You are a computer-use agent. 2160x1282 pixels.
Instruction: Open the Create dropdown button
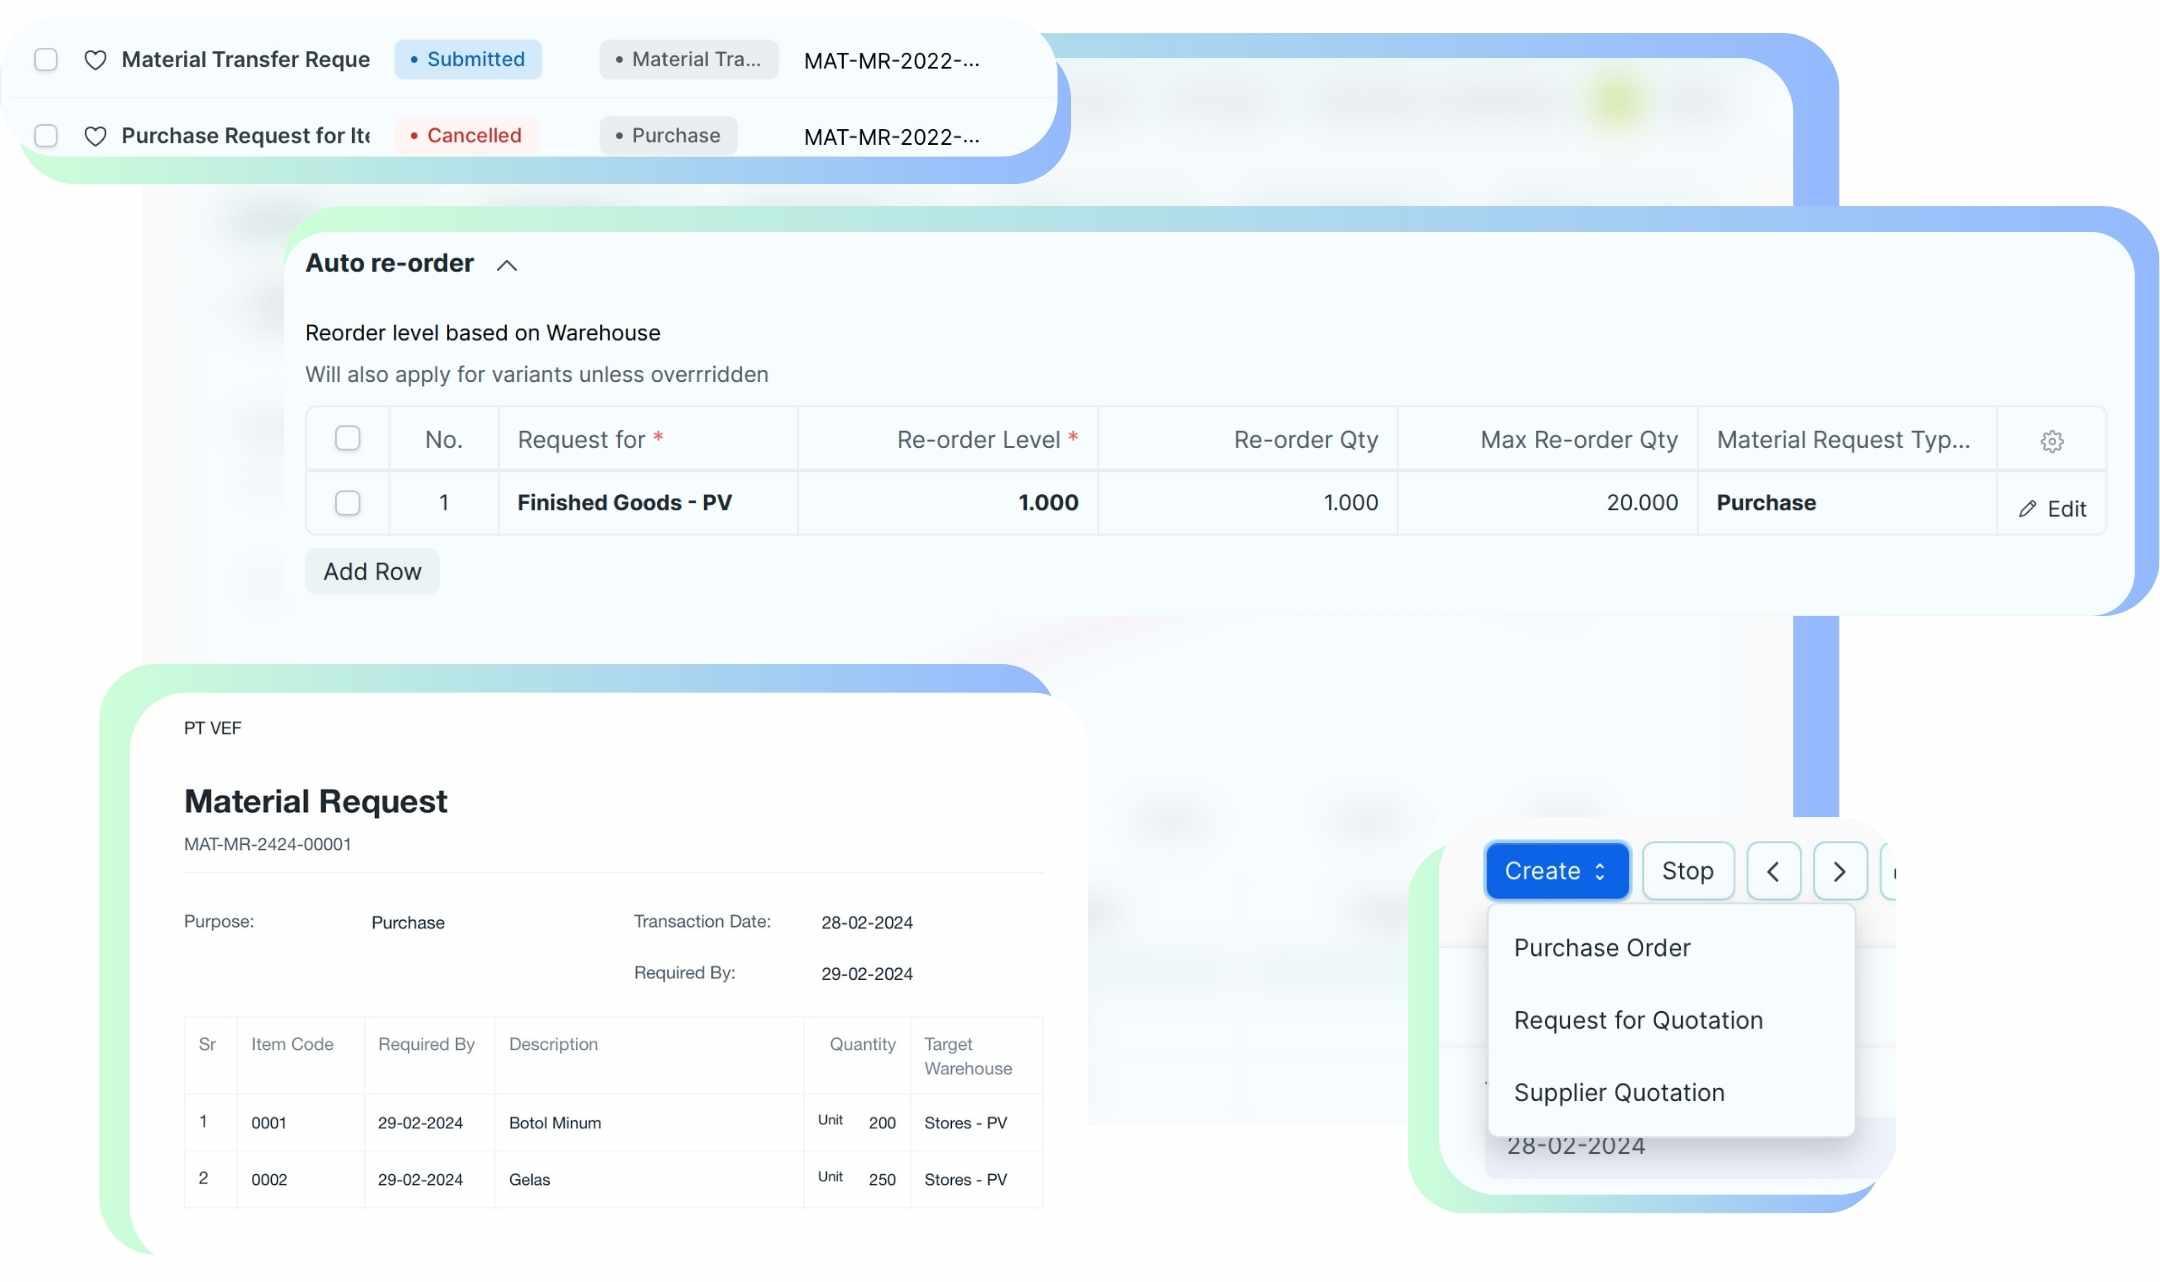point(1556,871)
